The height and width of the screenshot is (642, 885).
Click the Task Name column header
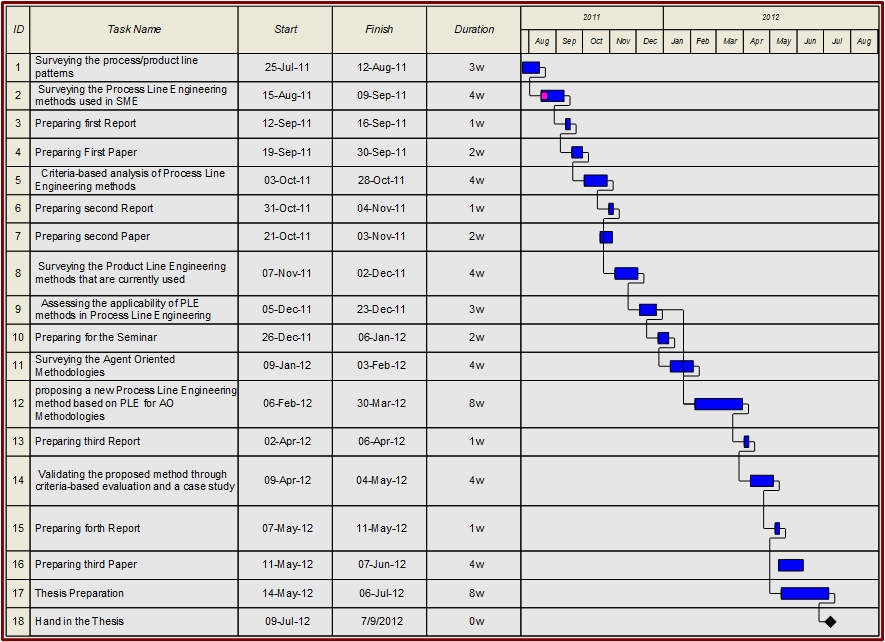[134, 30]
